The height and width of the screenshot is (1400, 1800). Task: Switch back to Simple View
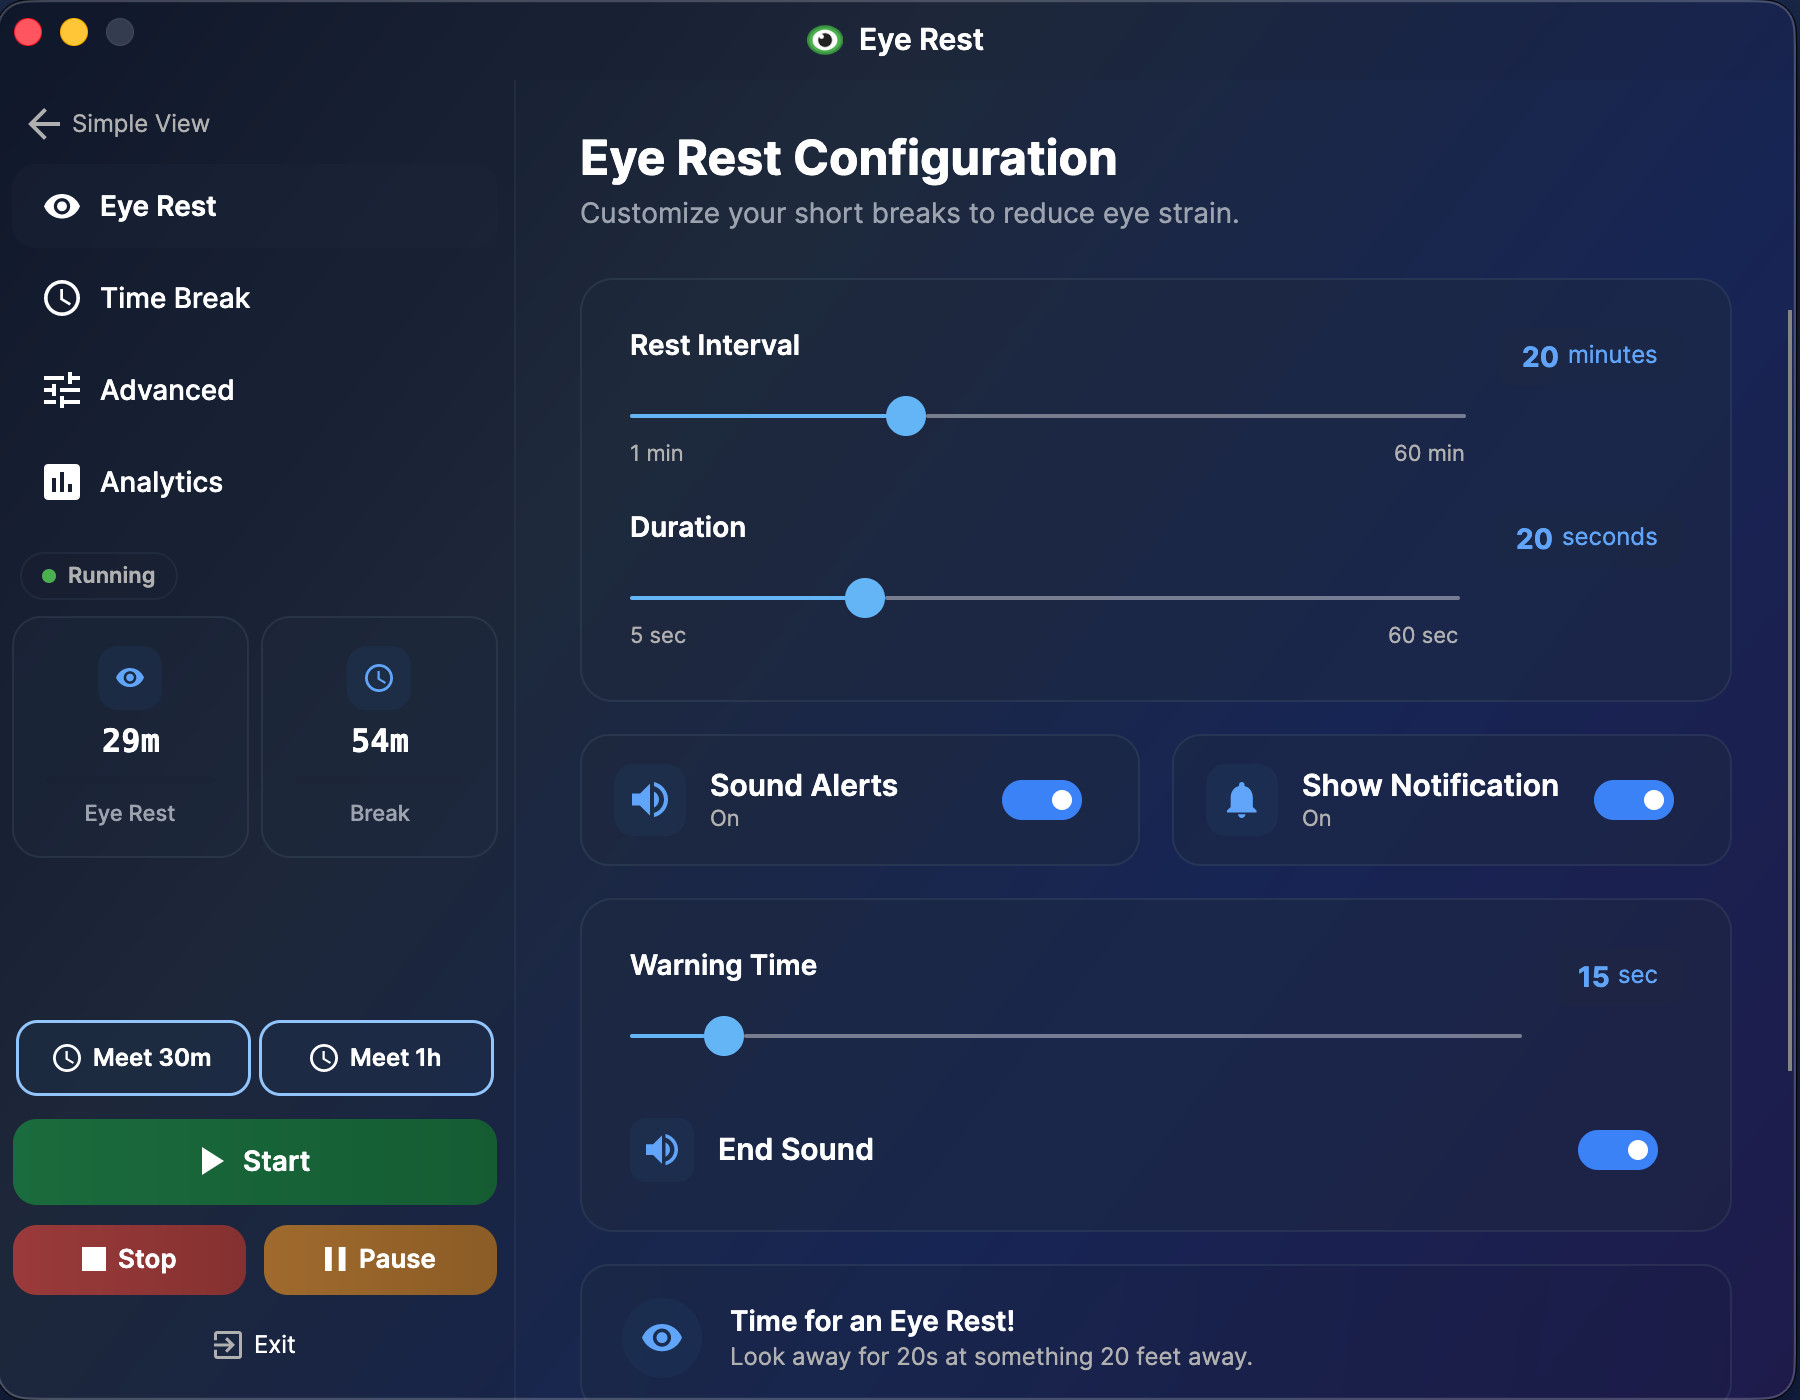pyautogui.click(x=120, y=123)
